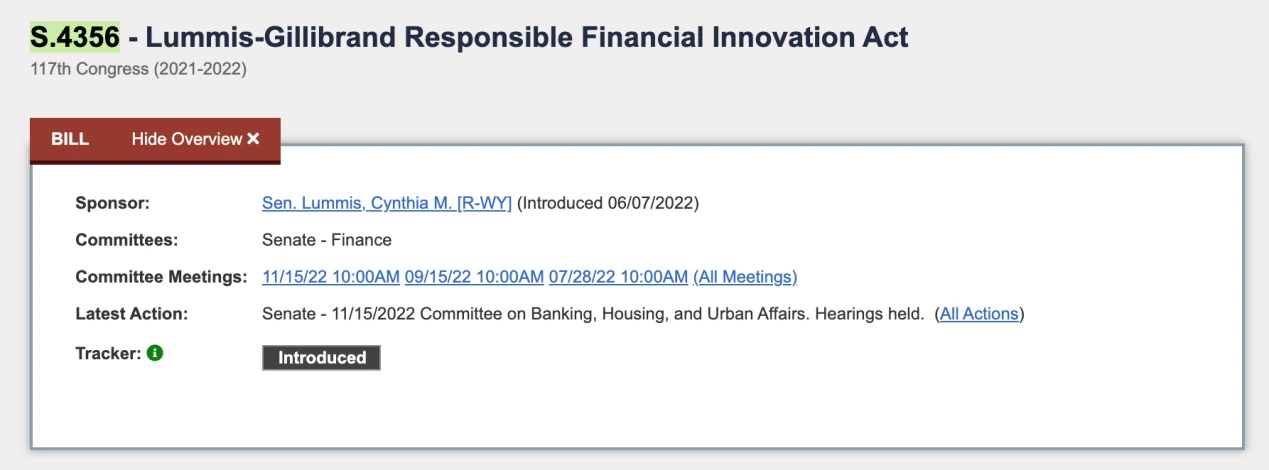Click the Tracker field label

(107, 353)
